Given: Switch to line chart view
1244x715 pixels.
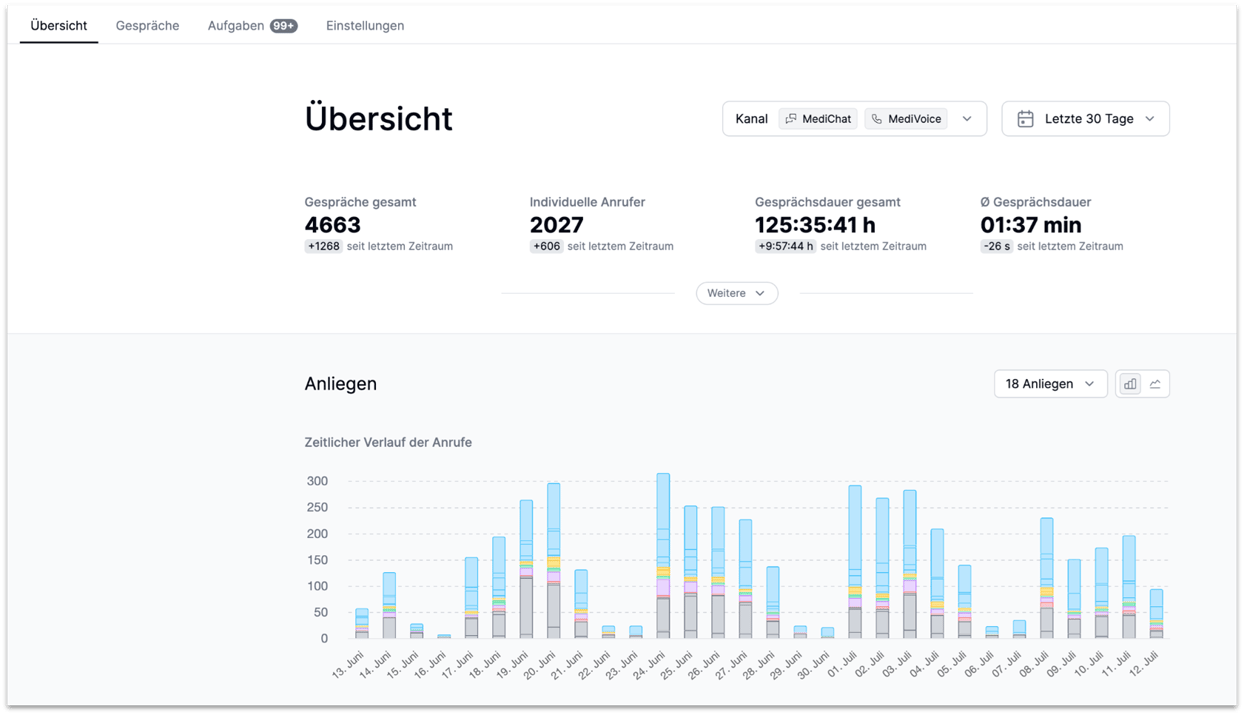Looking at the screenshot, I should coord(1155,384).
